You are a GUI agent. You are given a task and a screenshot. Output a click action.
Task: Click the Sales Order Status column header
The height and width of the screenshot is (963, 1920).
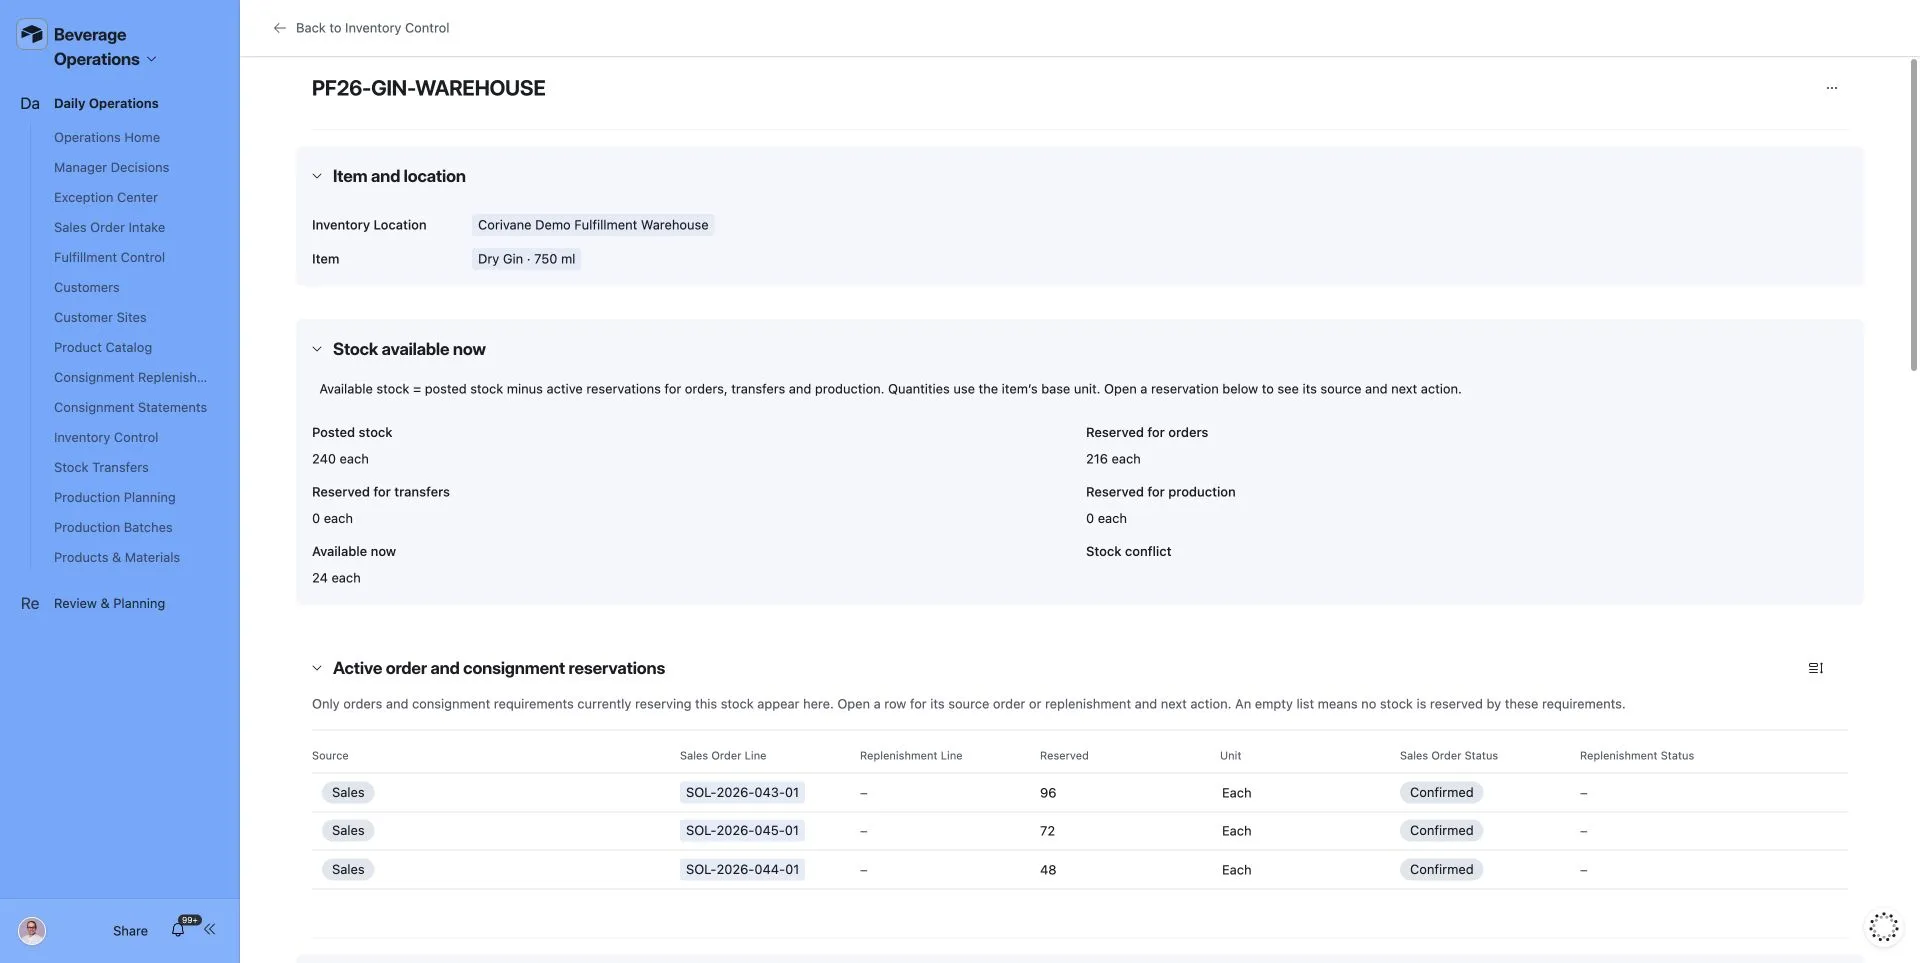1448,756
